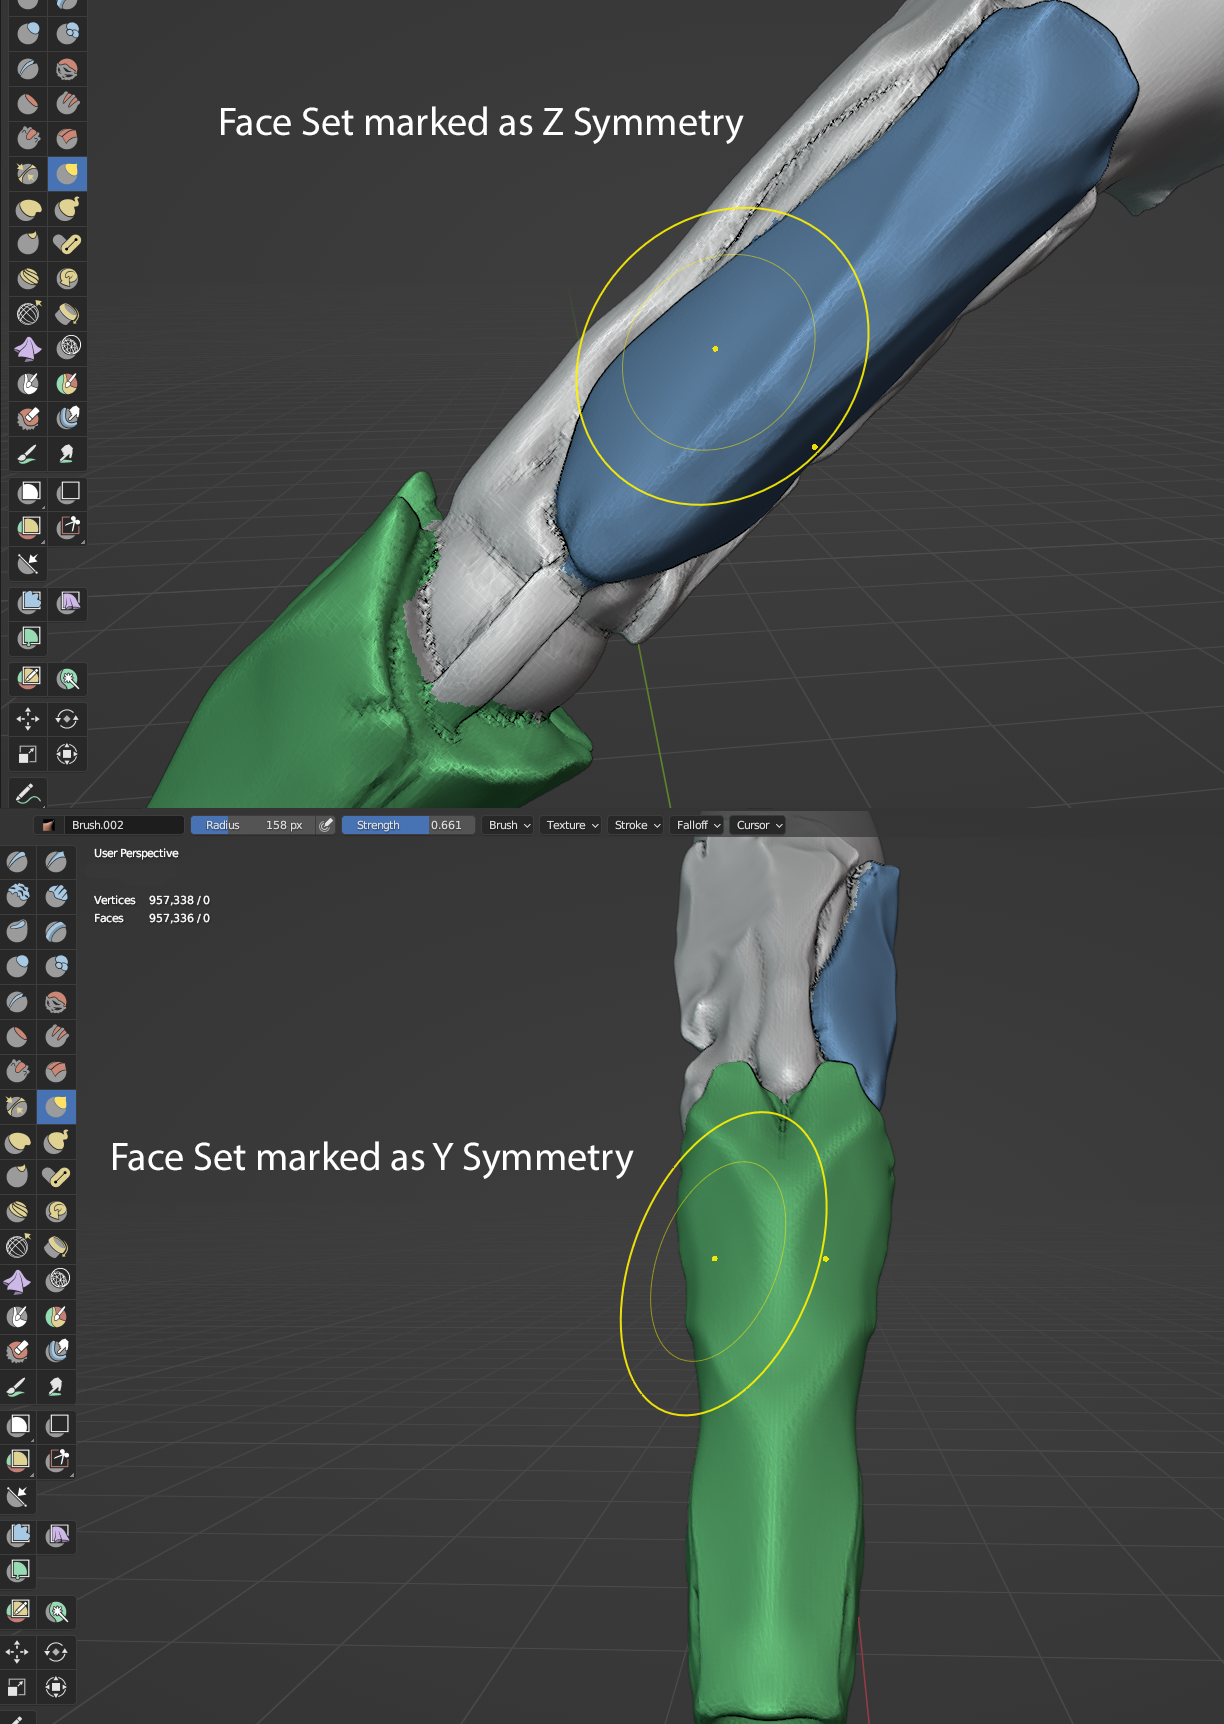Select the Draw sculpt brush
1224x1724 pixels.
17,861
